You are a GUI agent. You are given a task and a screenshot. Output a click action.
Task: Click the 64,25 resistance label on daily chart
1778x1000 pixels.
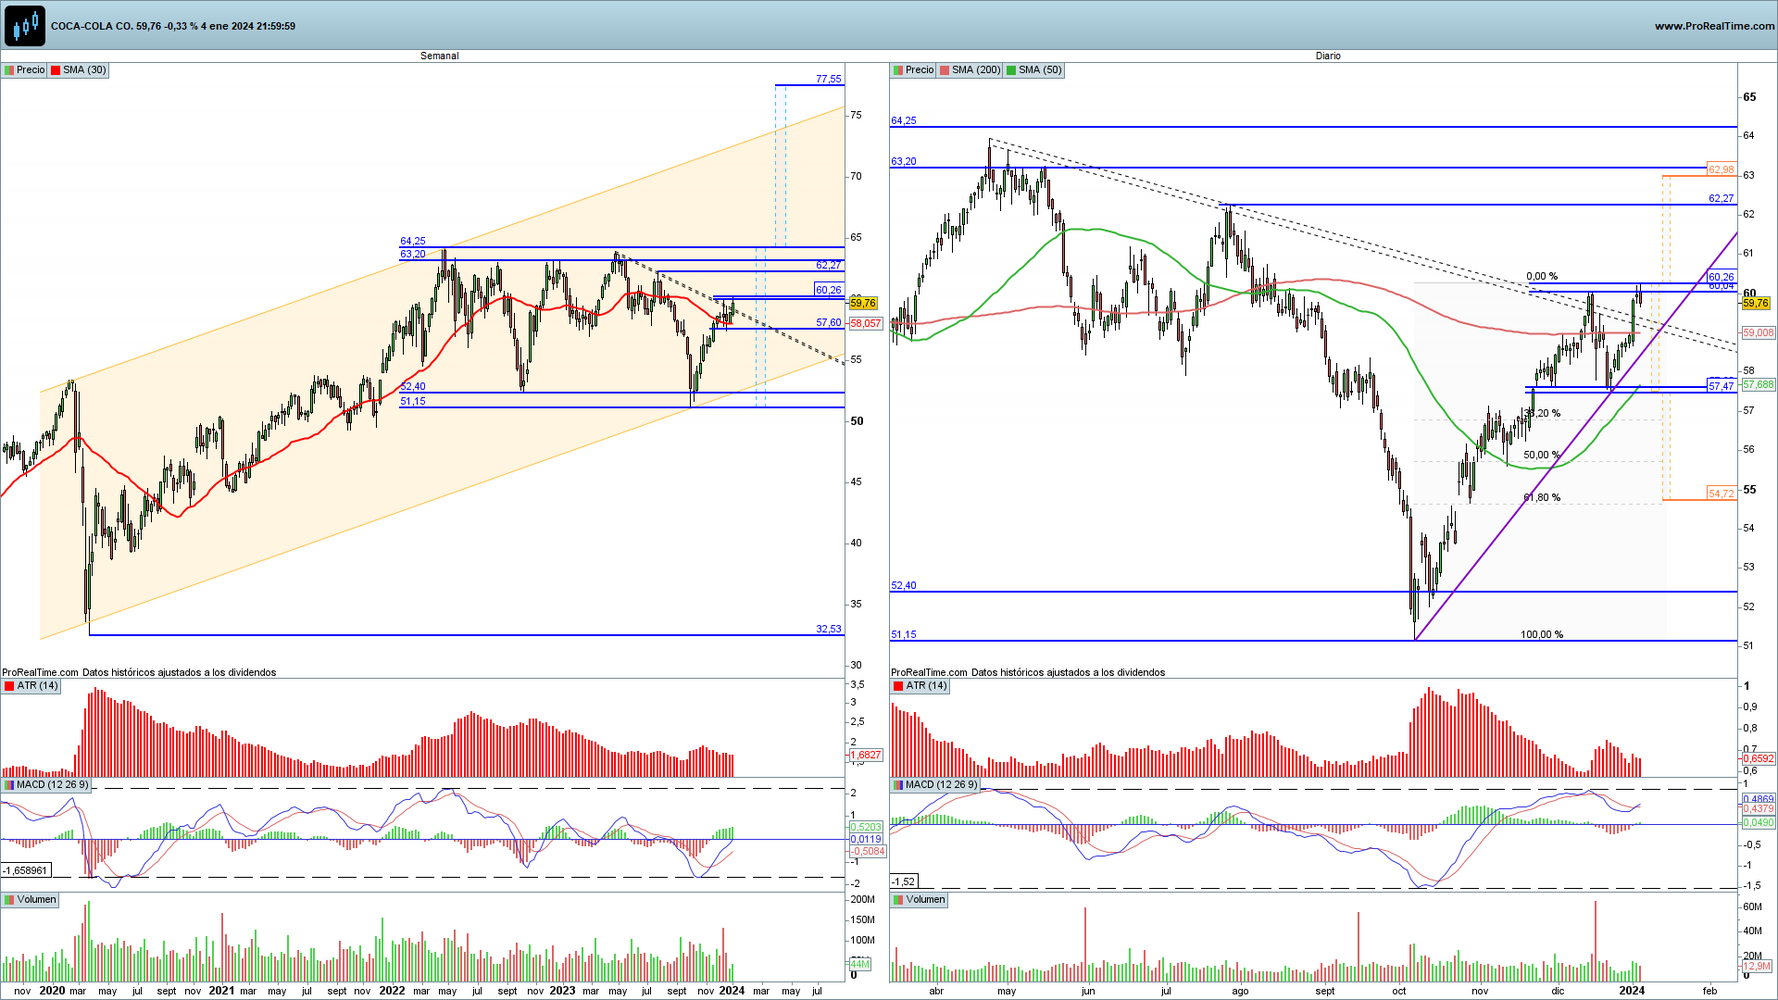tap(903, 121)
